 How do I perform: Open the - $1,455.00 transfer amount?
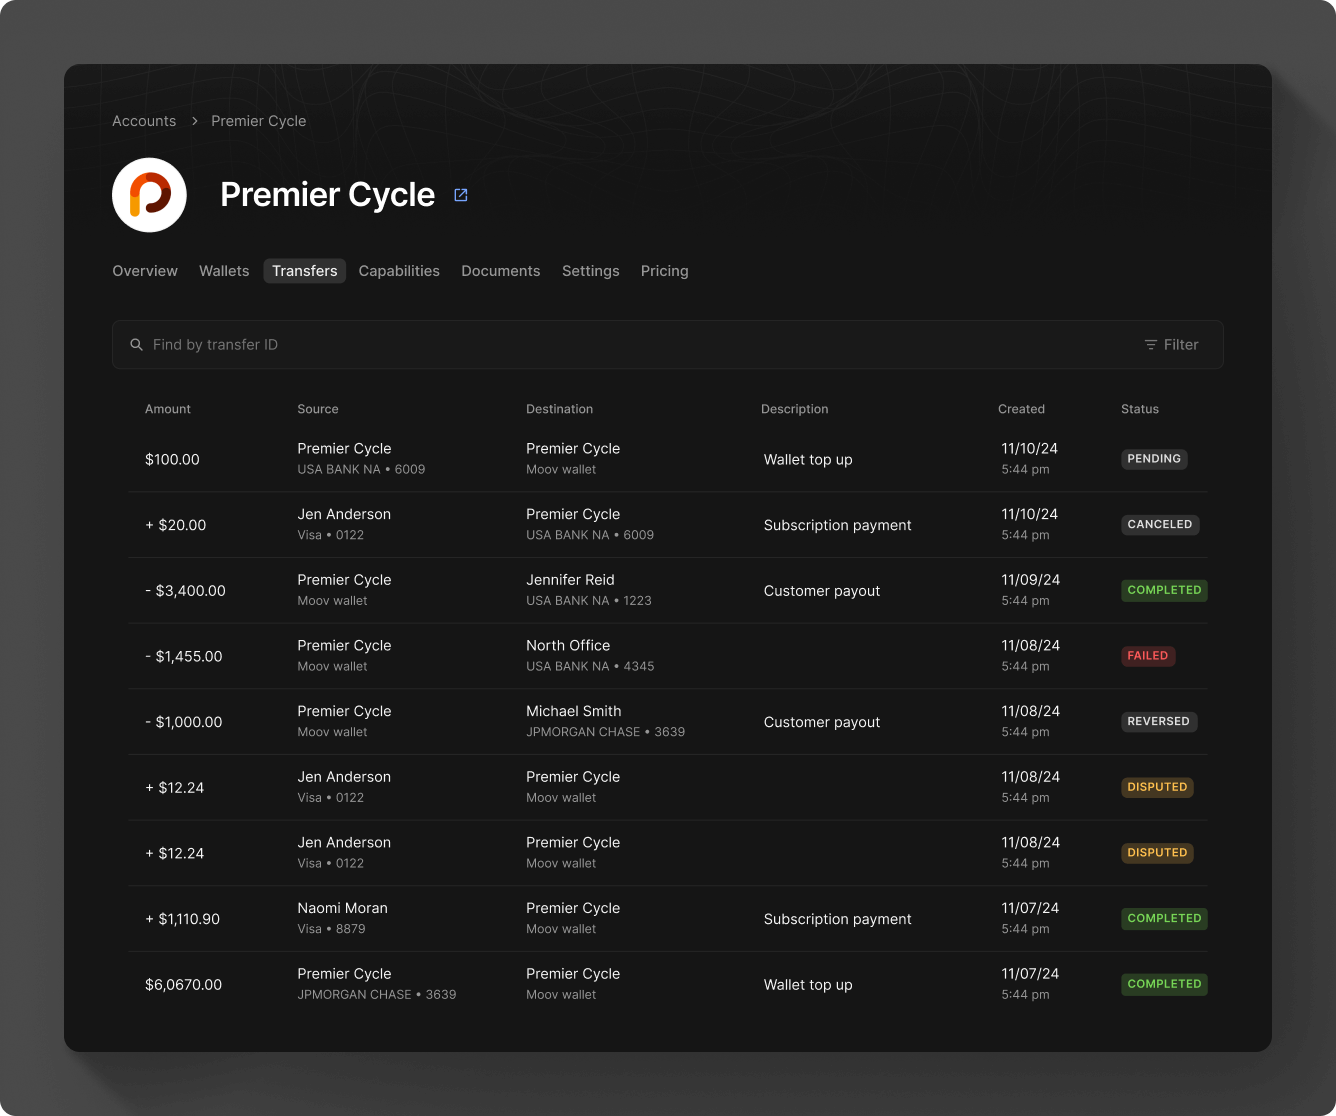184,657
